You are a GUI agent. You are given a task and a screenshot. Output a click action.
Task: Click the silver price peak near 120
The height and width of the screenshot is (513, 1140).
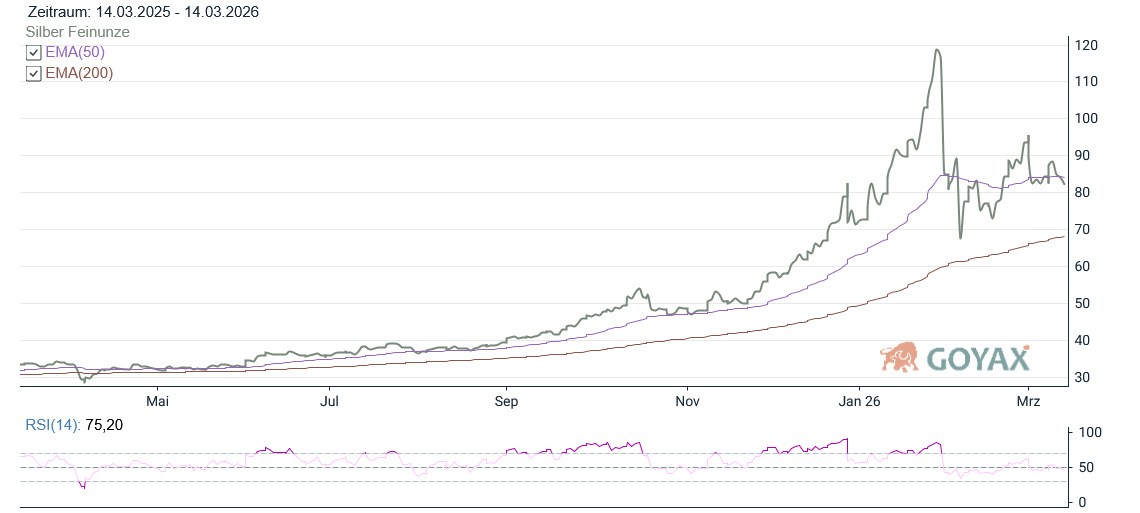tap(937, 50)
